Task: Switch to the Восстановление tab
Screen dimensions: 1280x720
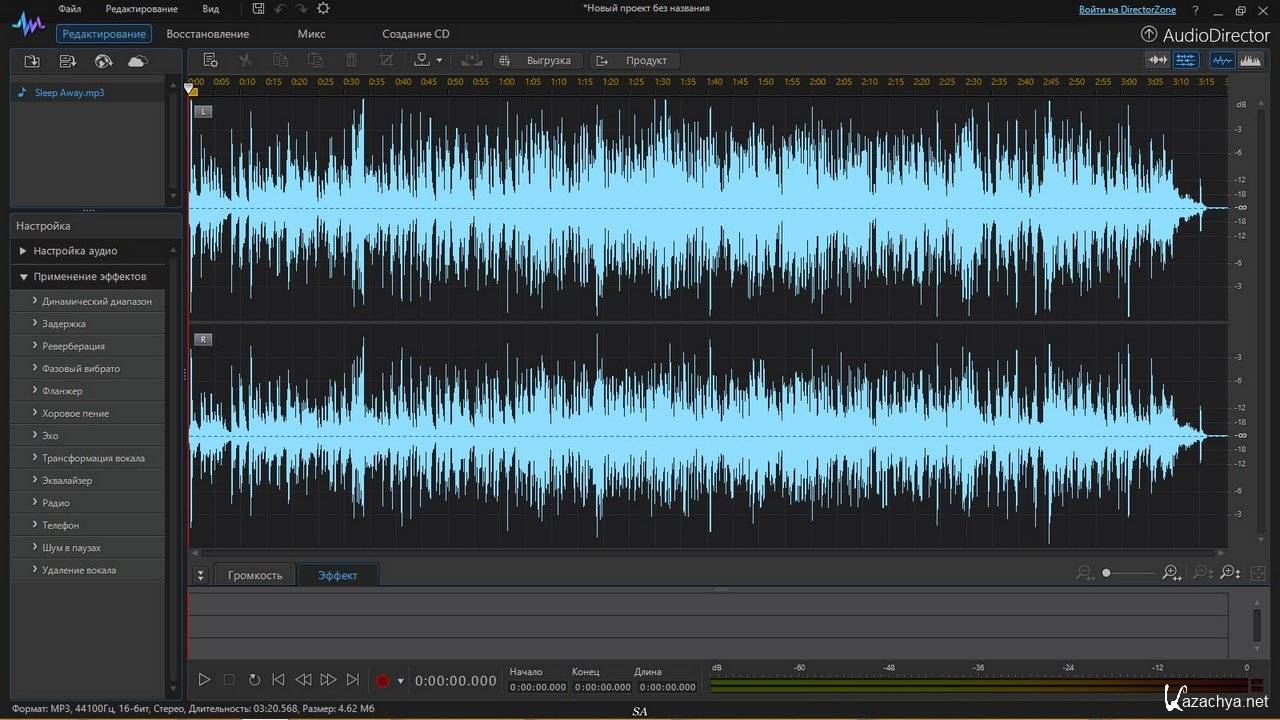Action: coord(208,34)
